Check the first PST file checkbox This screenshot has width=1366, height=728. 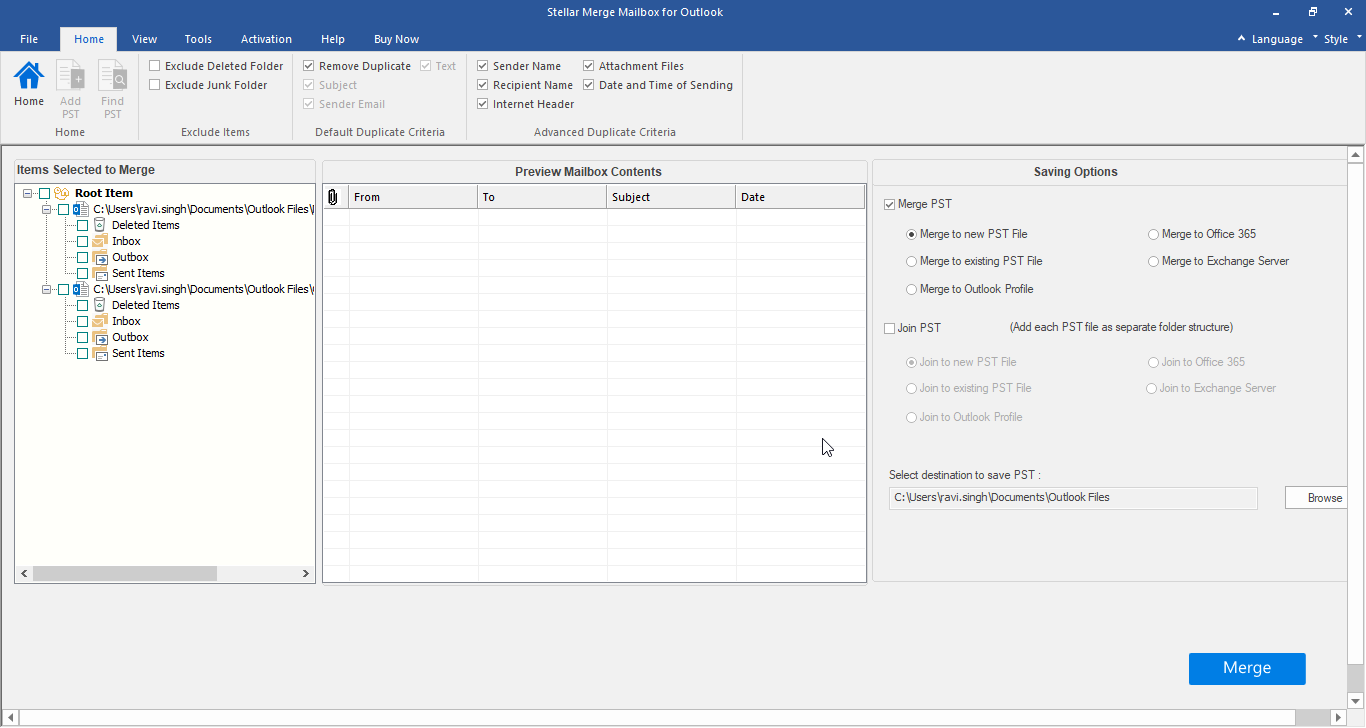click(64, 209)
